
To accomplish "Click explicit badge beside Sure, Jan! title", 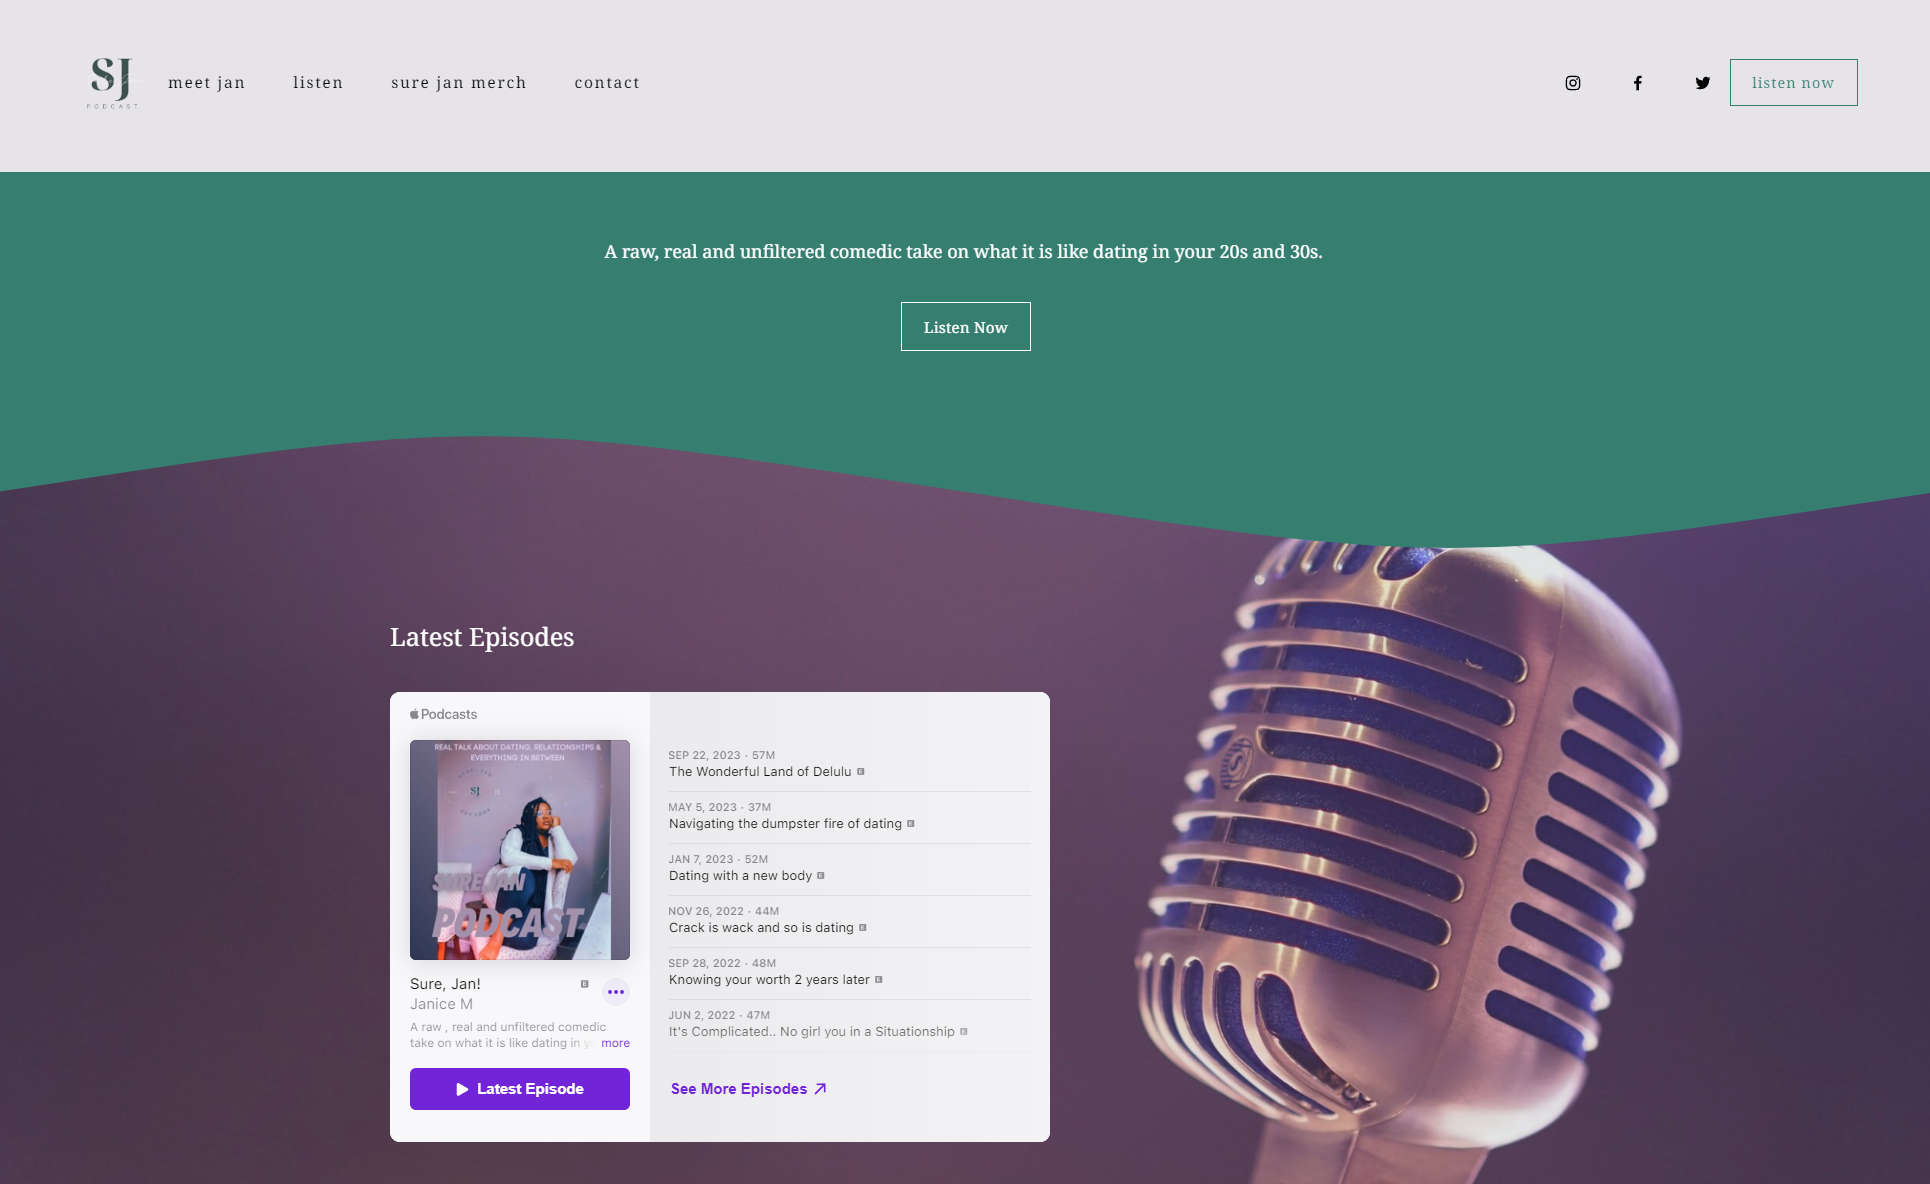I will click(x=585, y=984).
